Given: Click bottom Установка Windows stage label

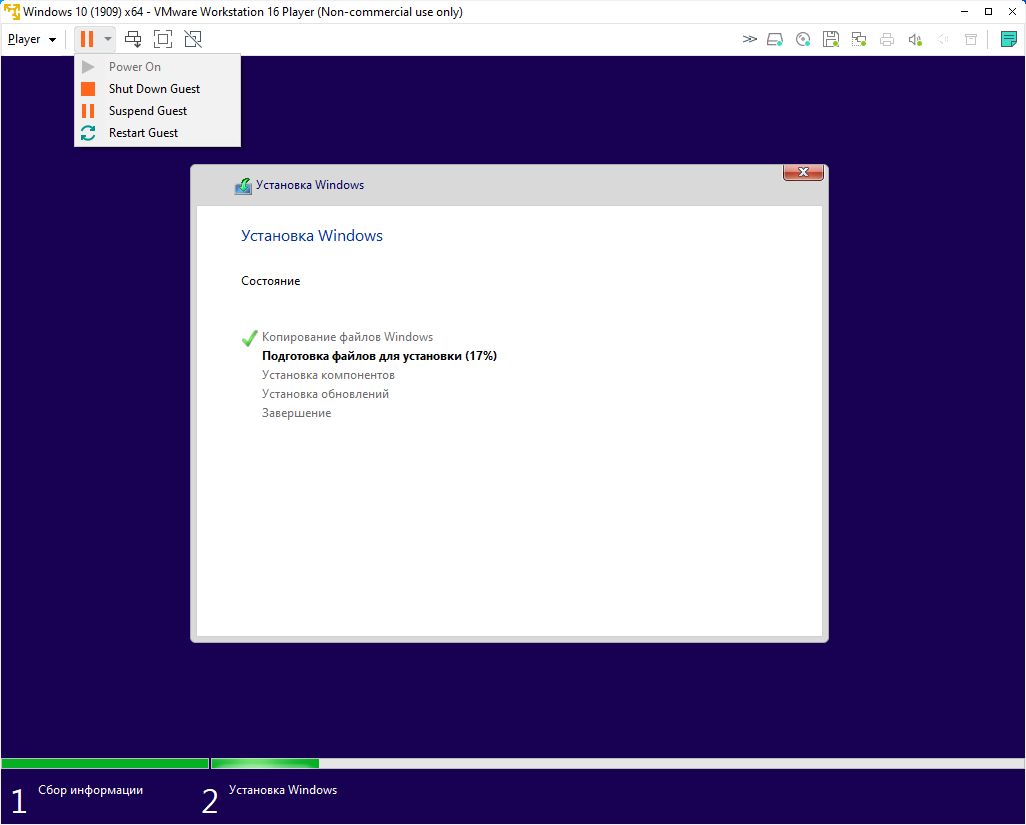Looking at the screenshot, I should (283, 790).
